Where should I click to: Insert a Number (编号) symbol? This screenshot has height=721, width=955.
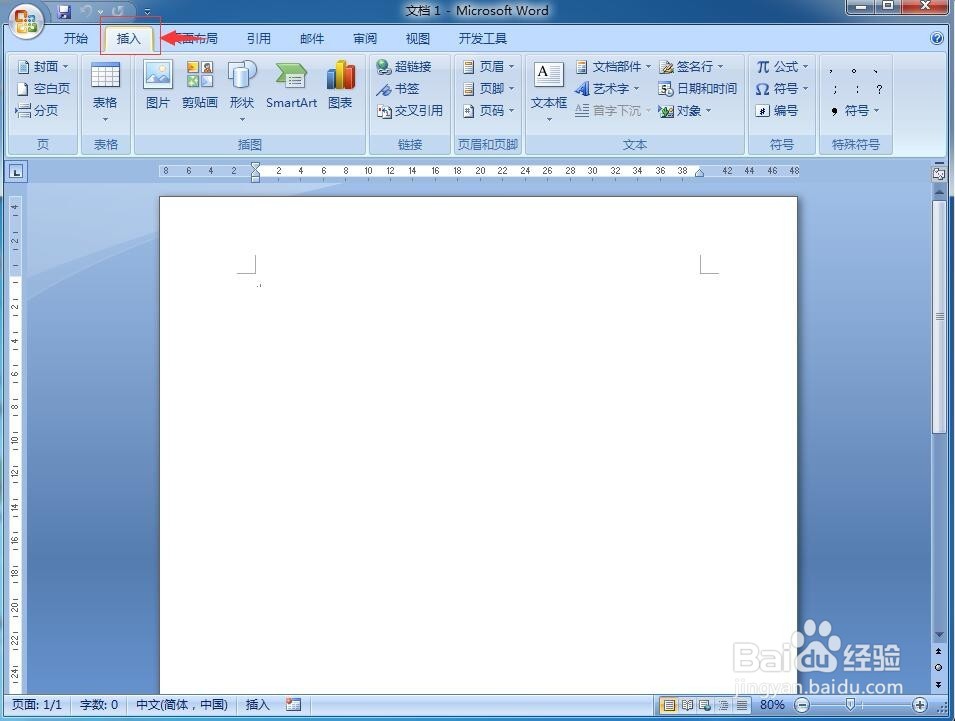[777, 110]
